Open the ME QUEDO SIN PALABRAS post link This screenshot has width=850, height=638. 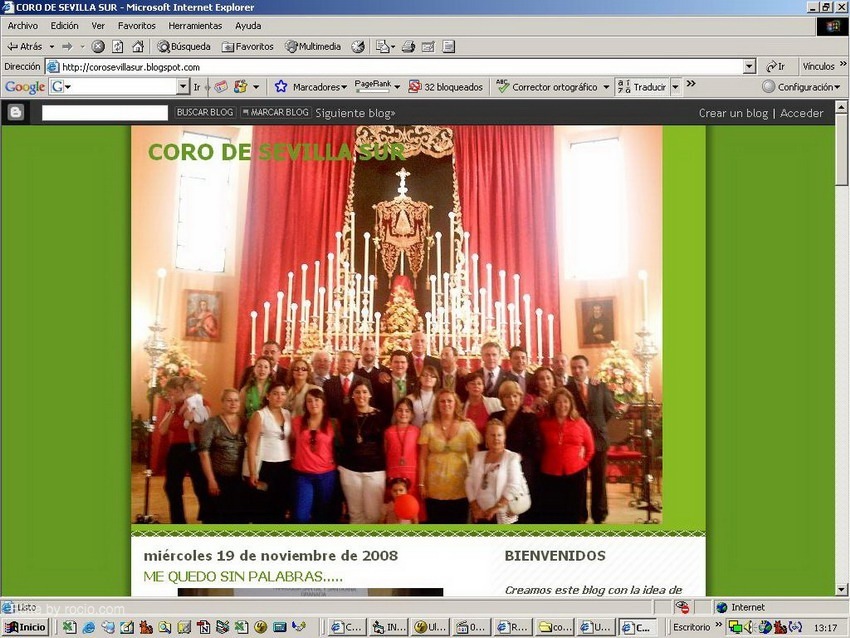pyautogui.click(x=243, y=577)
